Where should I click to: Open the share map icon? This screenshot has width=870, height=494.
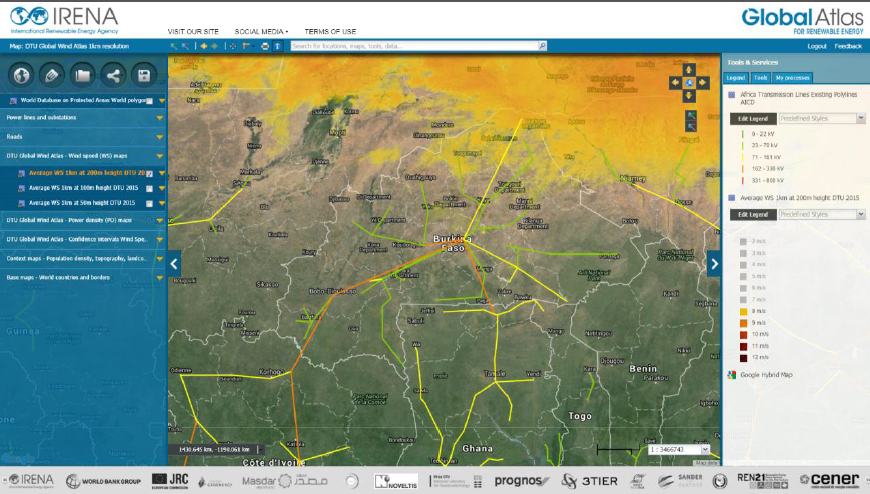[x=113, y=75]
